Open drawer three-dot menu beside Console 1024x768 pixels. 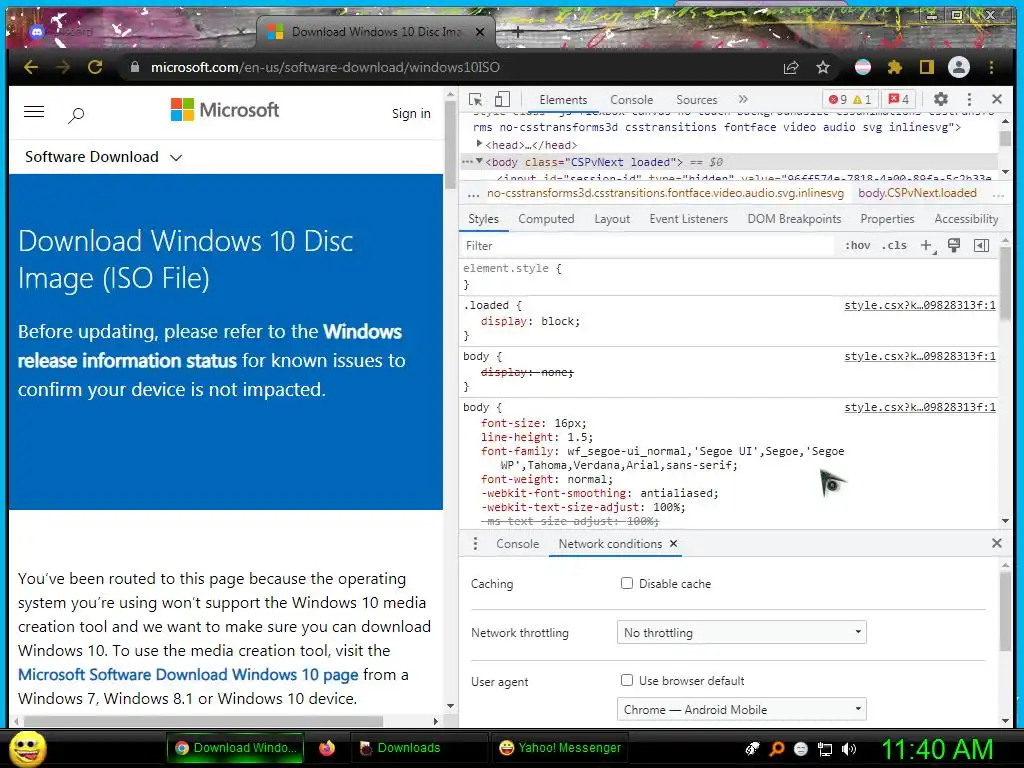475,544
